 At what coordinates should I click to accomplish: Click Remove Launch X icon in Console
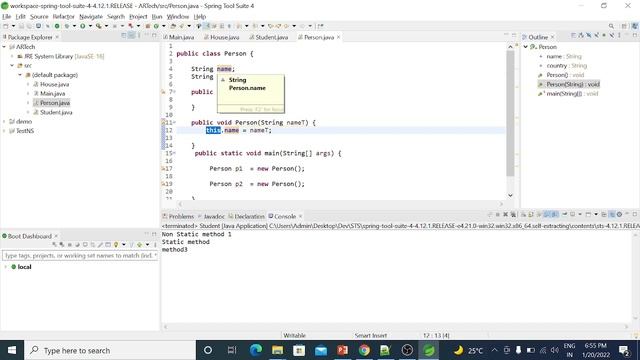pyautogui.click(x=505, y=214)
